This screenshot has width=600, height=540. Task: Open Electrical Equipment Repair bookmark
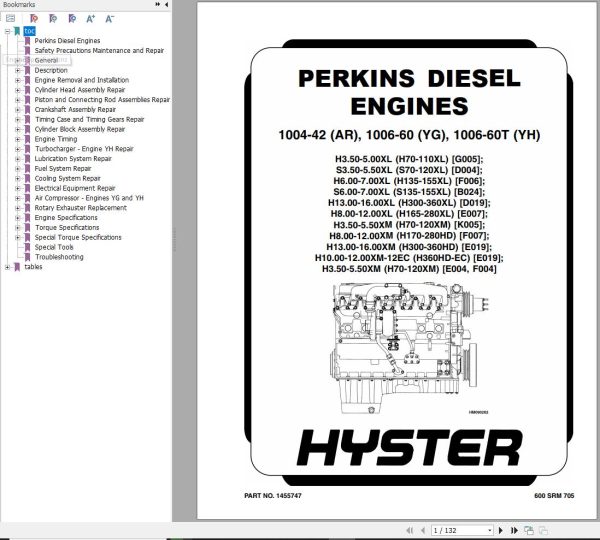click(x=75, y=188)
